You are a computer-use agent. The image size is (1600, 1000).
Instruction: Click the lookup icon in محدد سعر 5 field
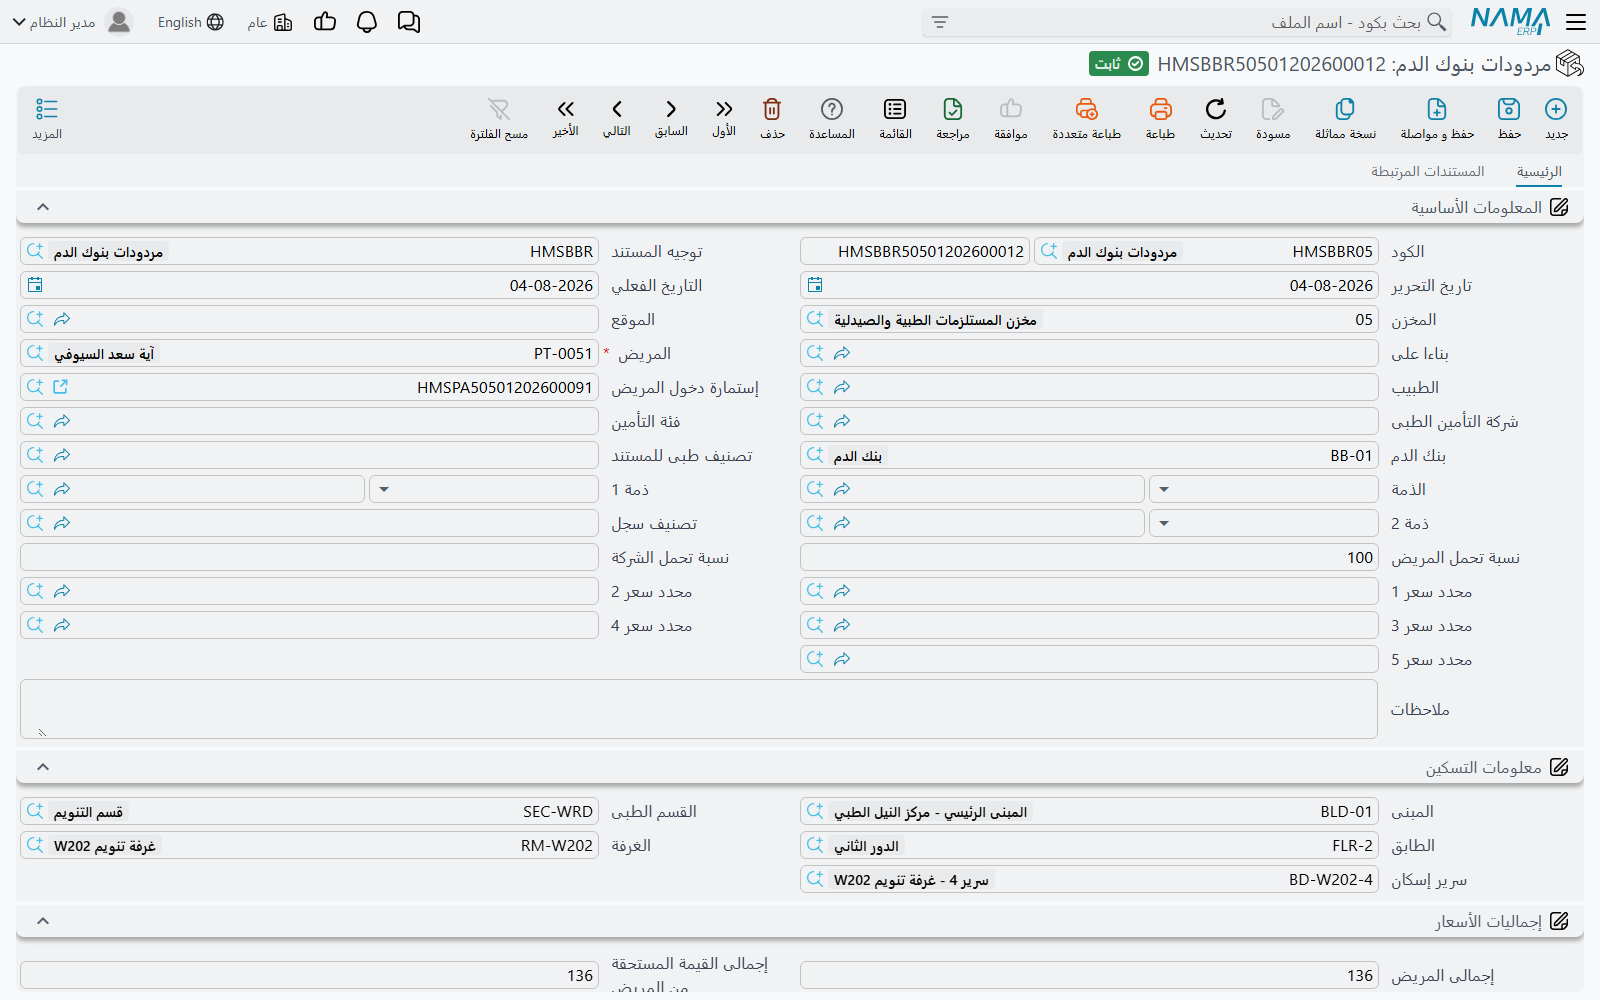tap(815, 659)
